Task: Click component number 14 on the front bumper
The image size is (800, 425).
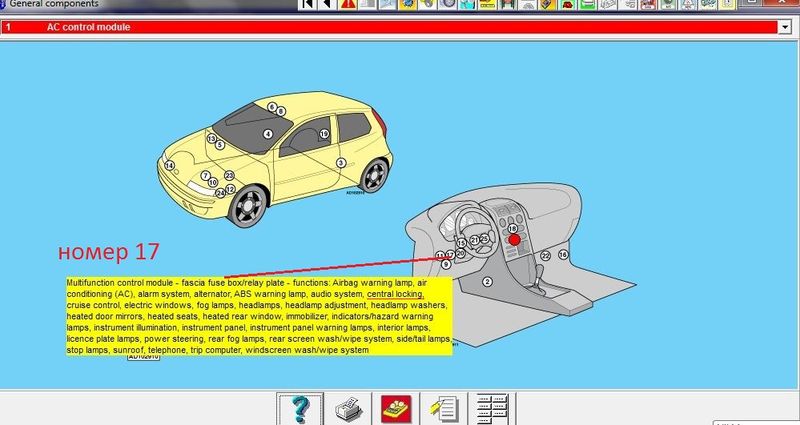Action: (x=170, y=165)
